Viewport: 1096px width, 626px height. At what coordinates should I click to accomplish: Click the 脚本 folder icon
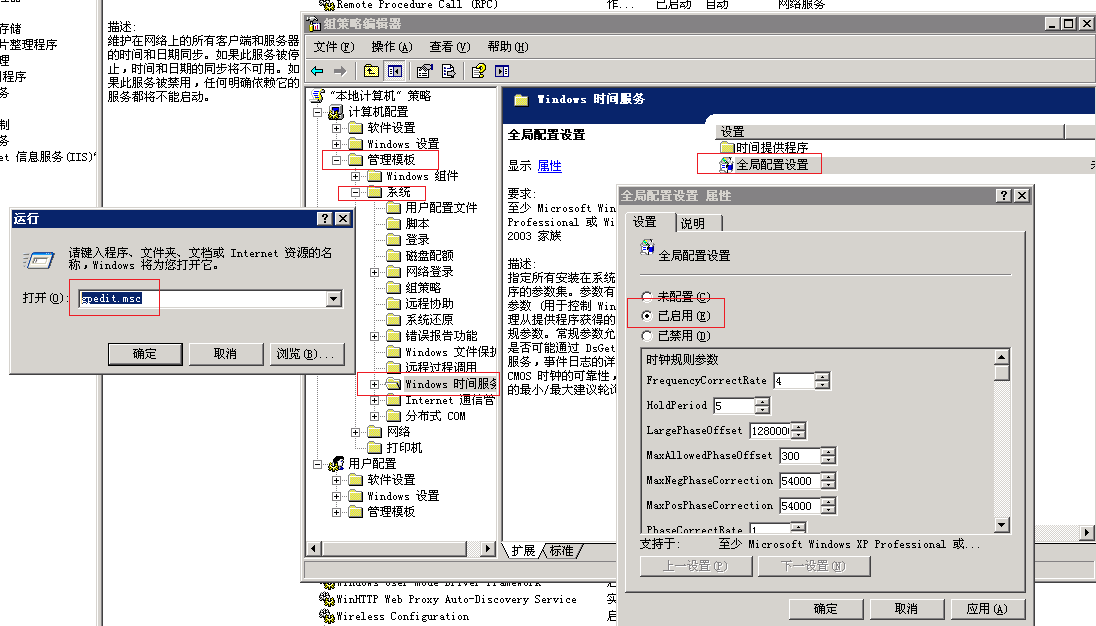pos(394,224)
